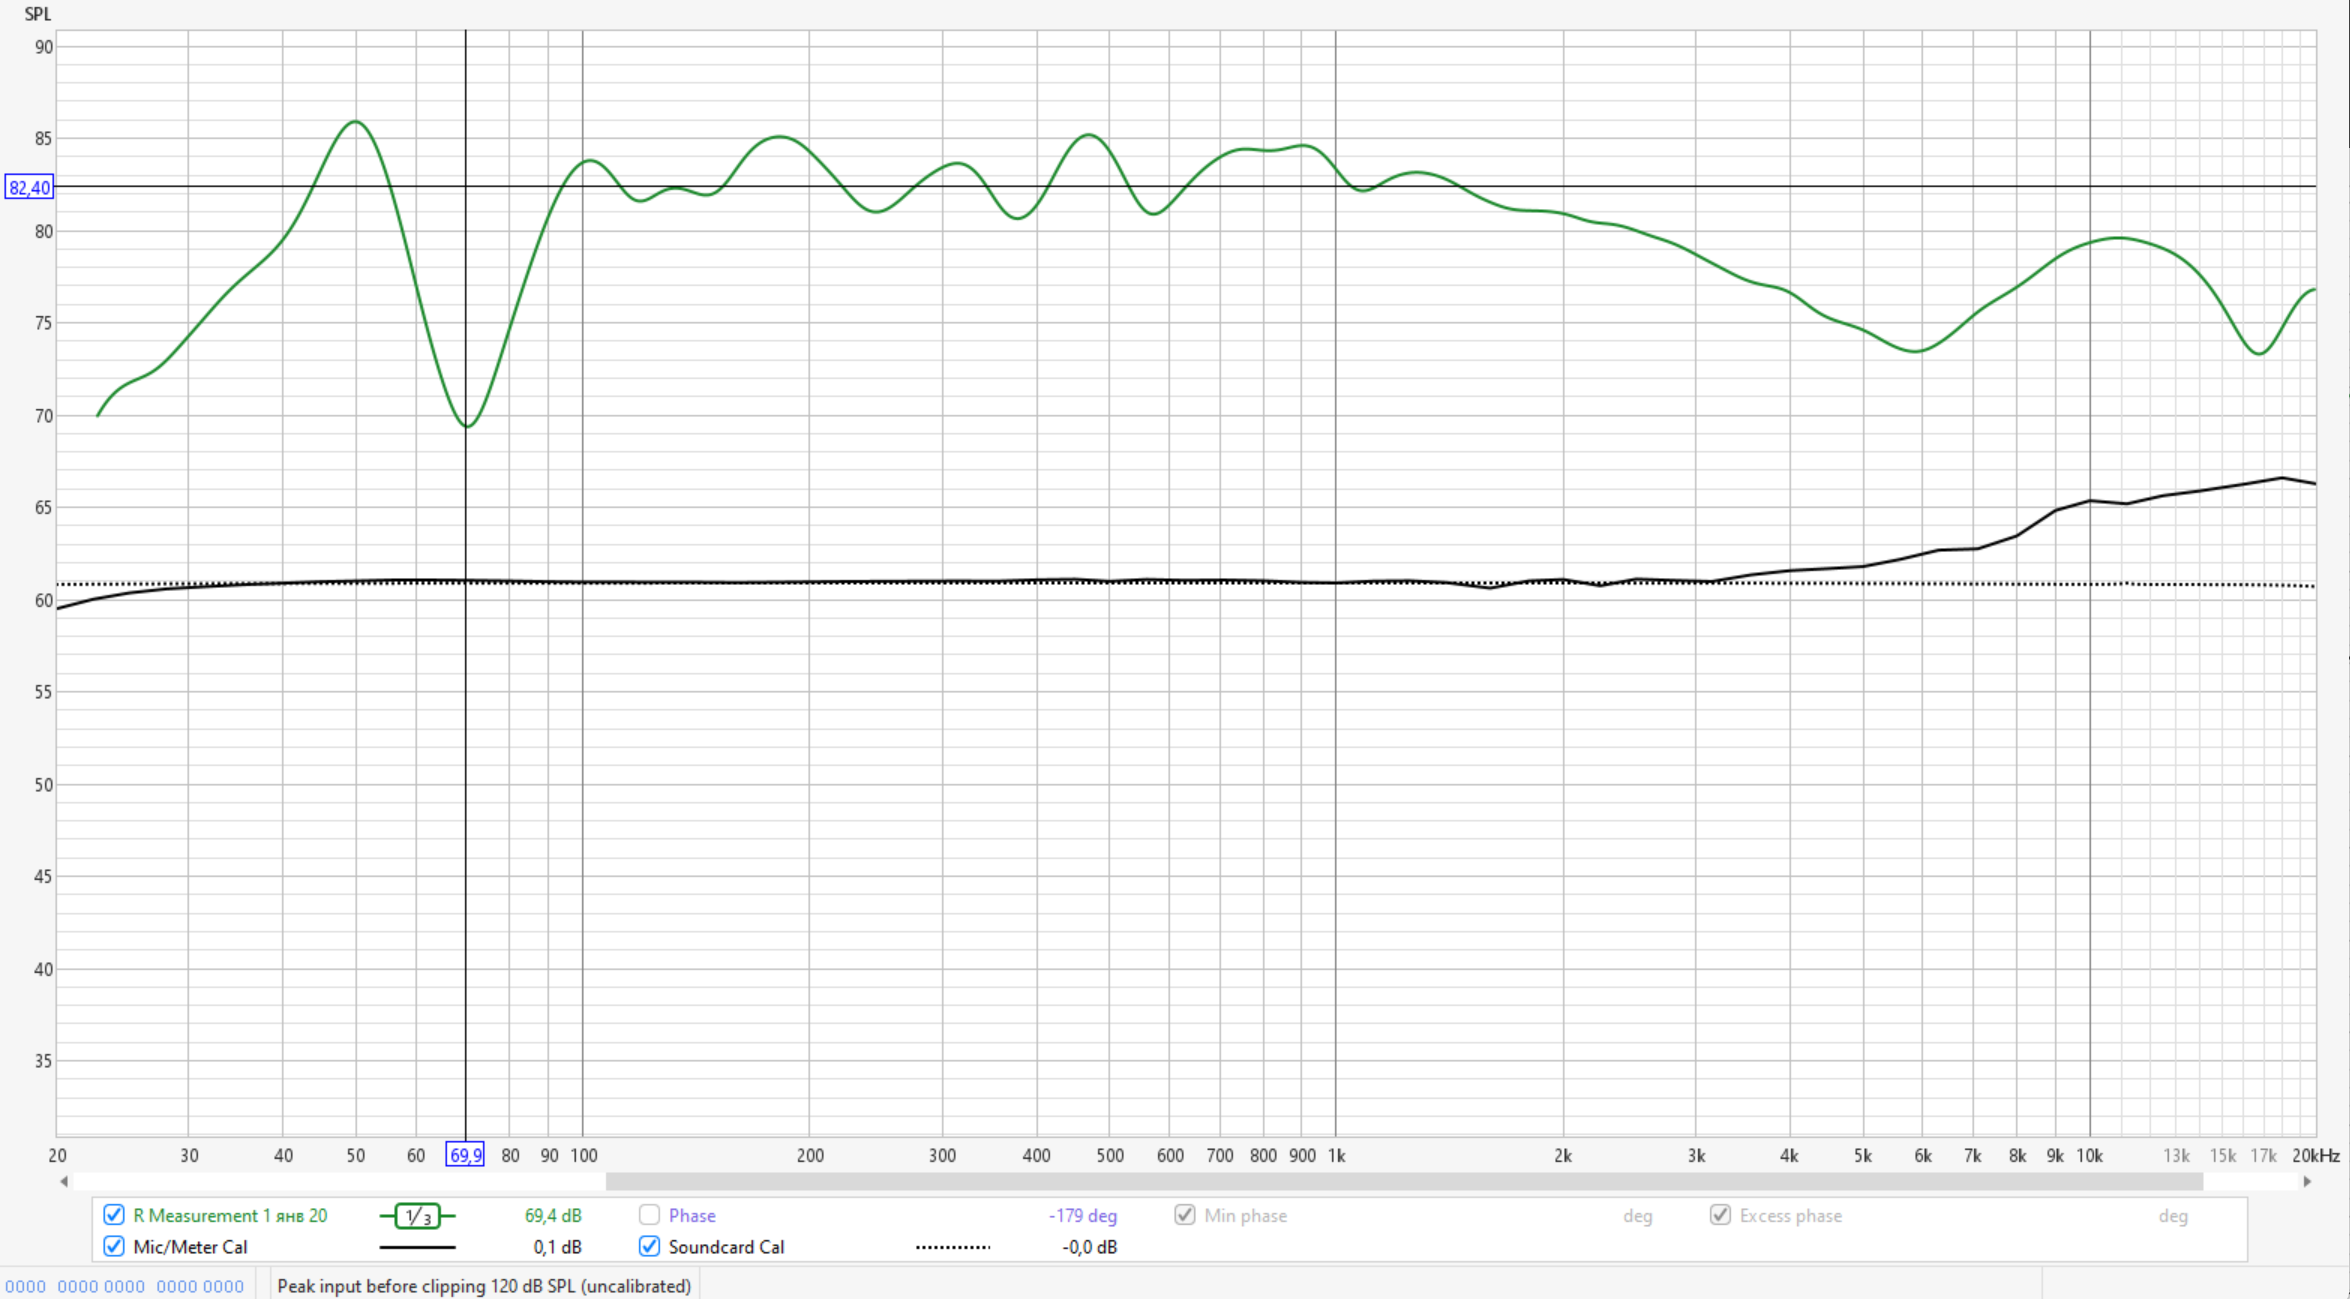Uncheck R Measurement 1 trace checkbox
Viewport: 2350px width, 1299px height.
click(114, 1215)
